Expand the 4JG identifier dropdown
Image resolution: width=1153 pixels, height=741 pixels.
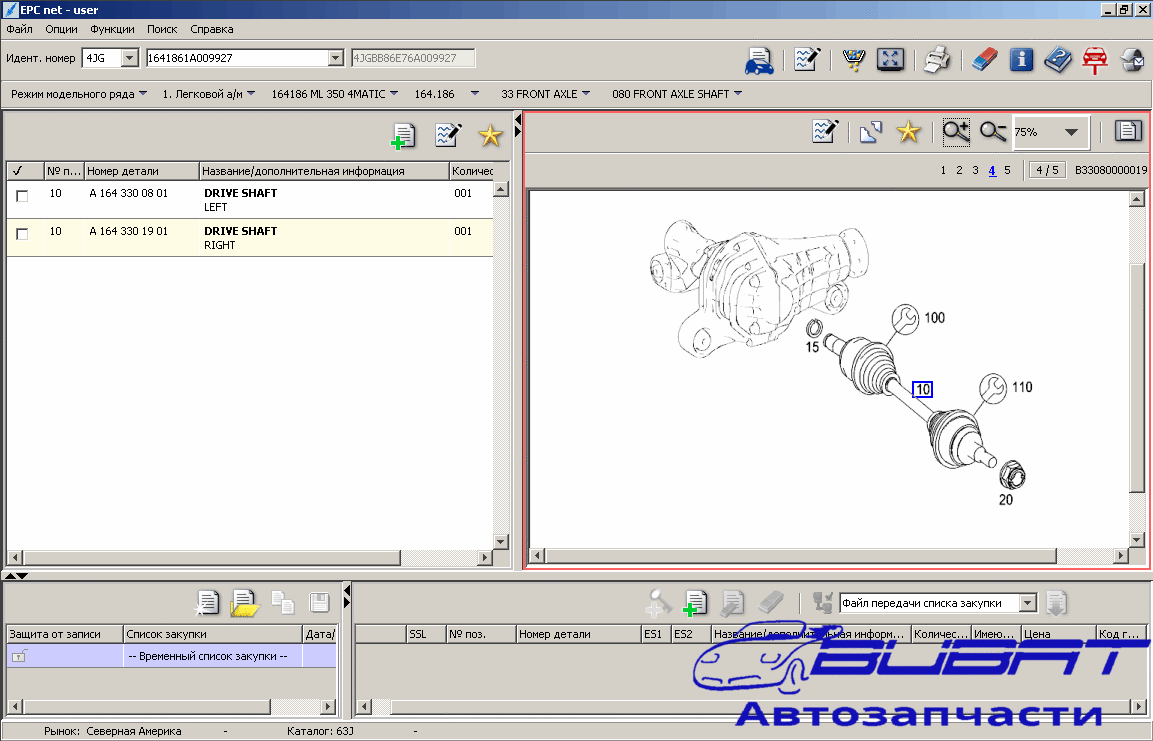[129, 58]
